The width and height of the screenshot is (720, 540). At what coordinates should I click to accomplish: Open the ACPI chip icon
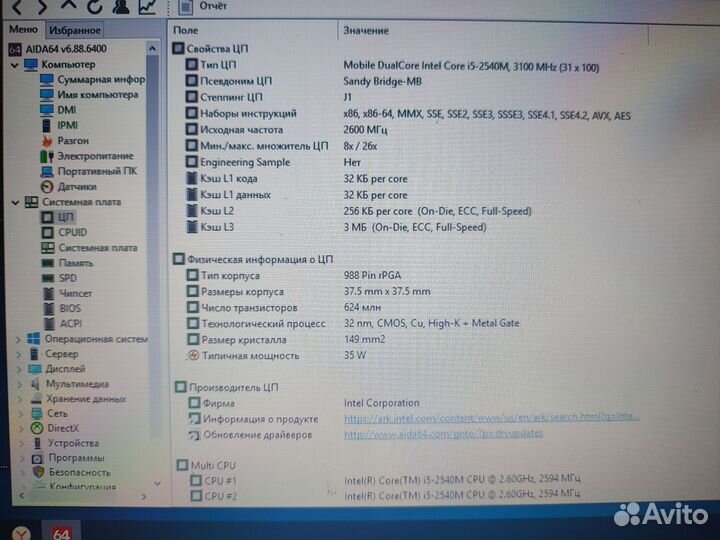(x=50, y=324)
